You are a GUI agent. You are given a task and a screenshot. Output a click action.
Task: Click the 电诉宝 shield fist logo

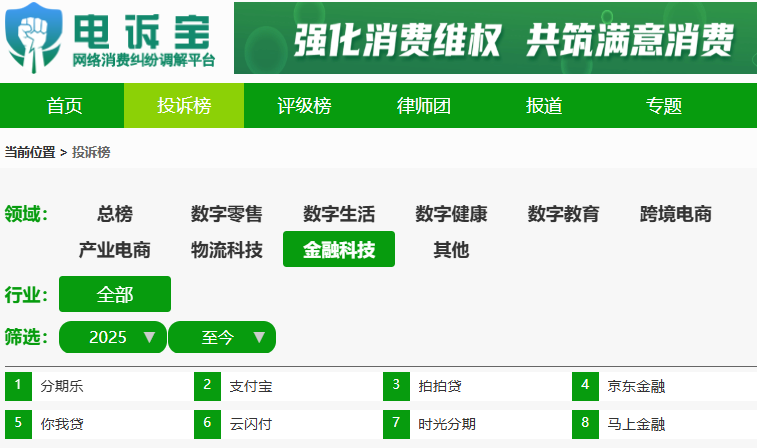pyautogui.click(x=33, y=38)
